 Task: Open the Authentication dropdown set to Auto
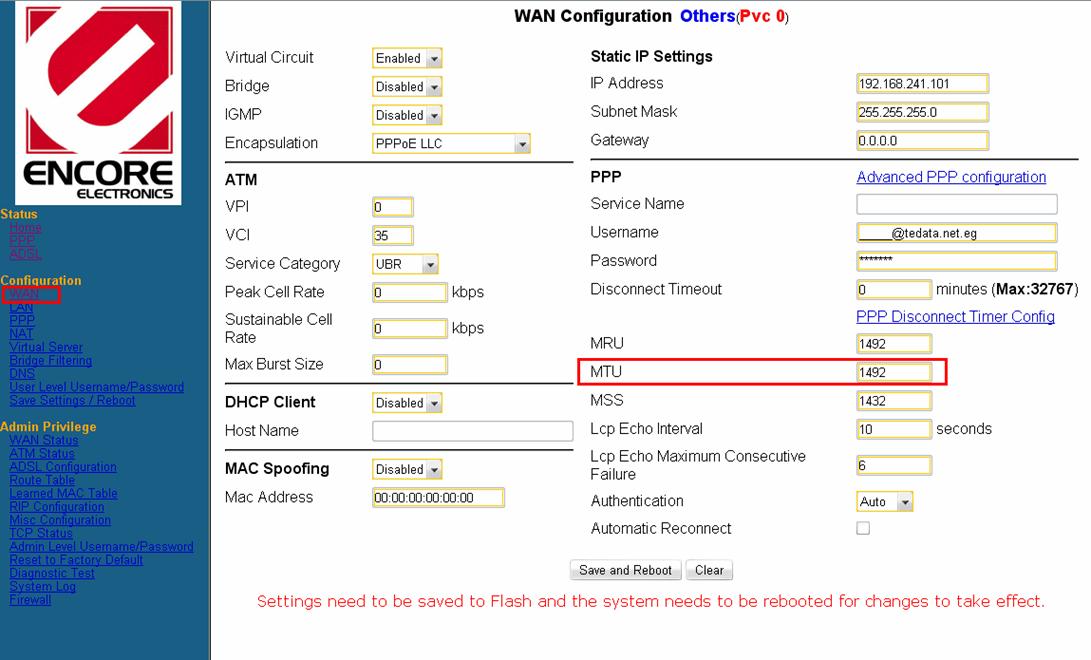point(884,501)
